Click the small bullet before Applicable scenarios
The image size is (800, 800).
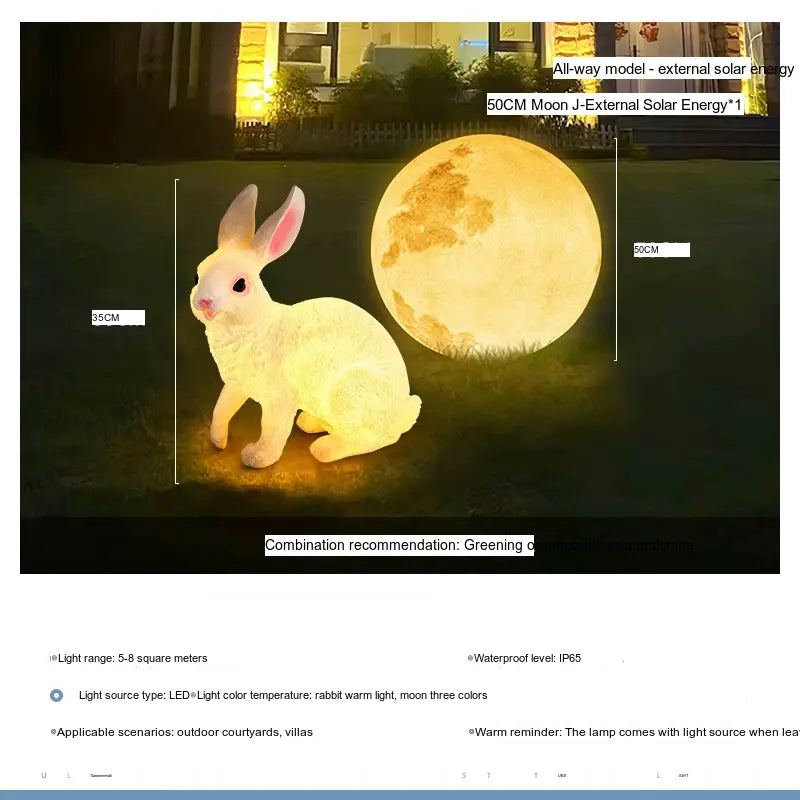tap(53, 732)
